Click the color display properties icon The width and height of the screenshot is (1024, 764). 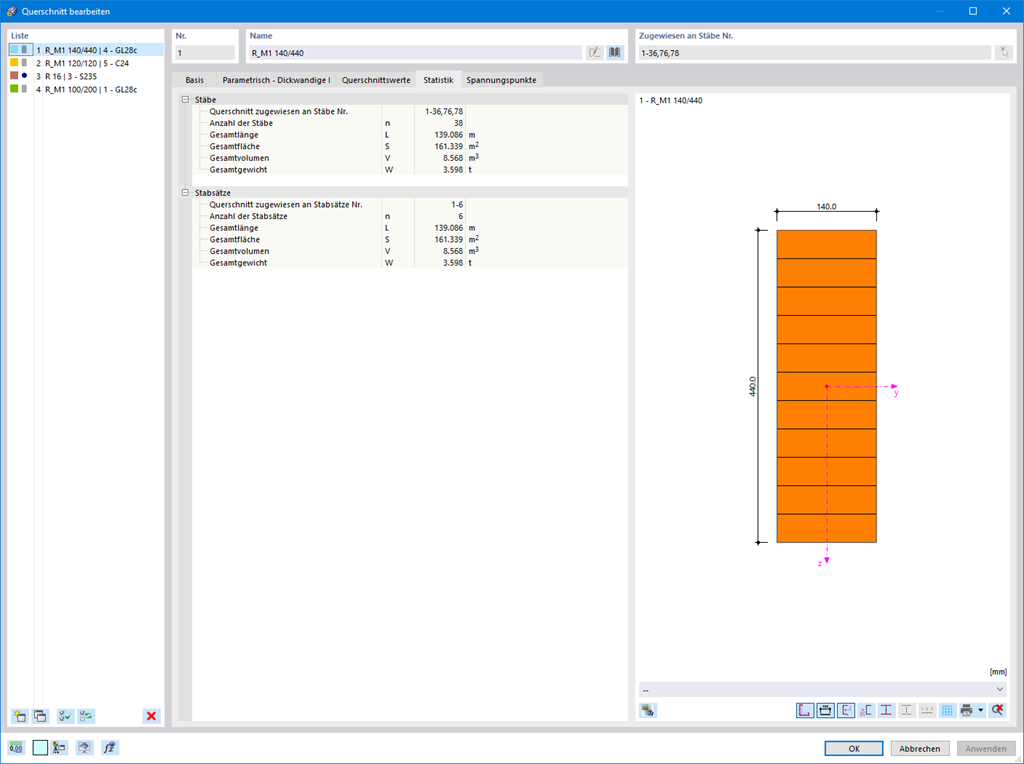[x=60, y=748]
